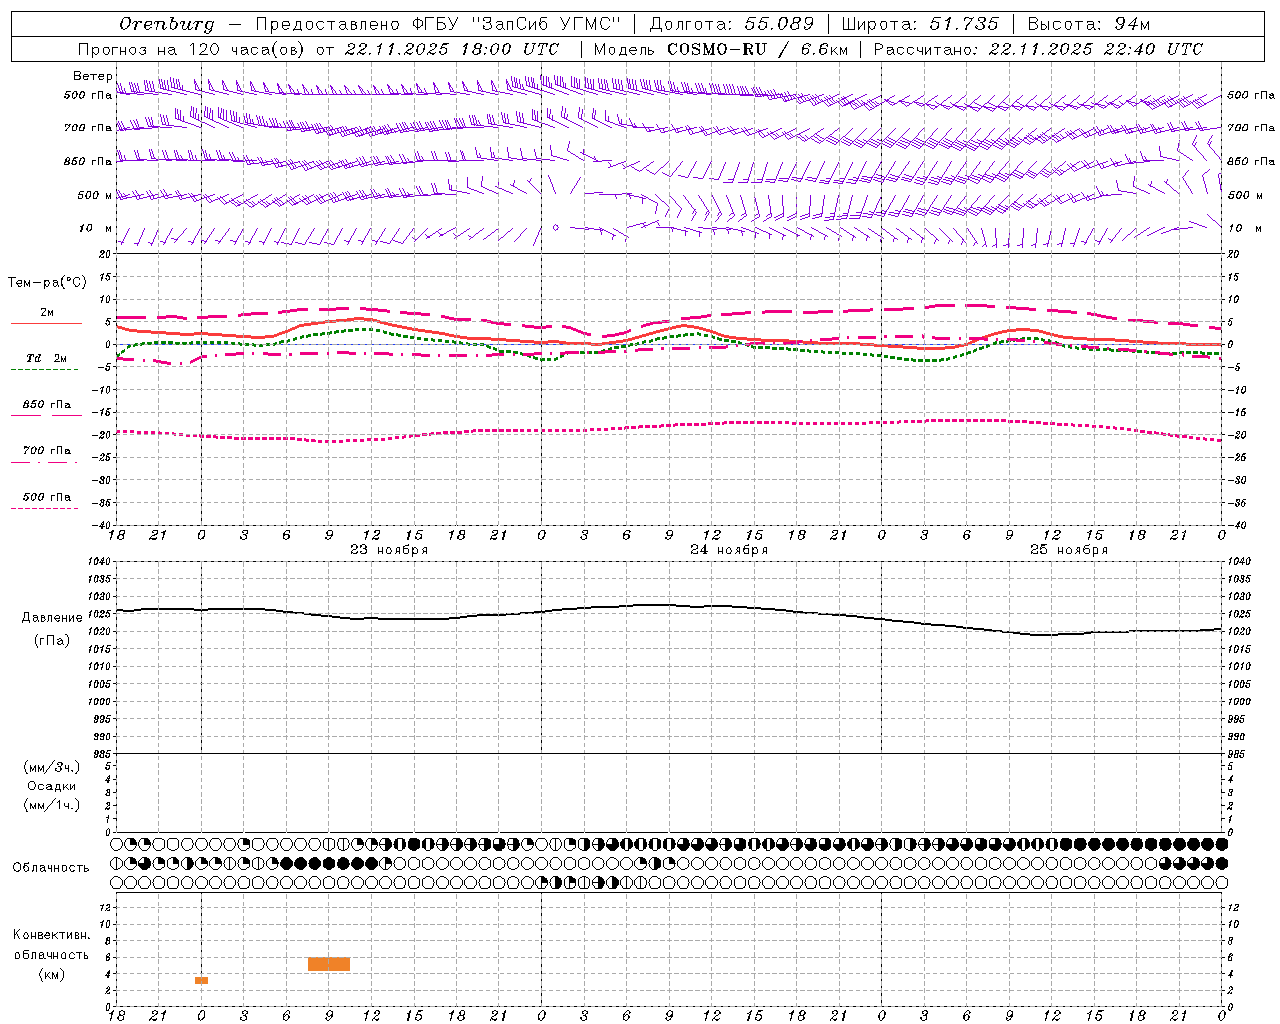Click the 'Давление' pressure label
Viewport: 1280px width, 1024px height.
tap(52, 618)
